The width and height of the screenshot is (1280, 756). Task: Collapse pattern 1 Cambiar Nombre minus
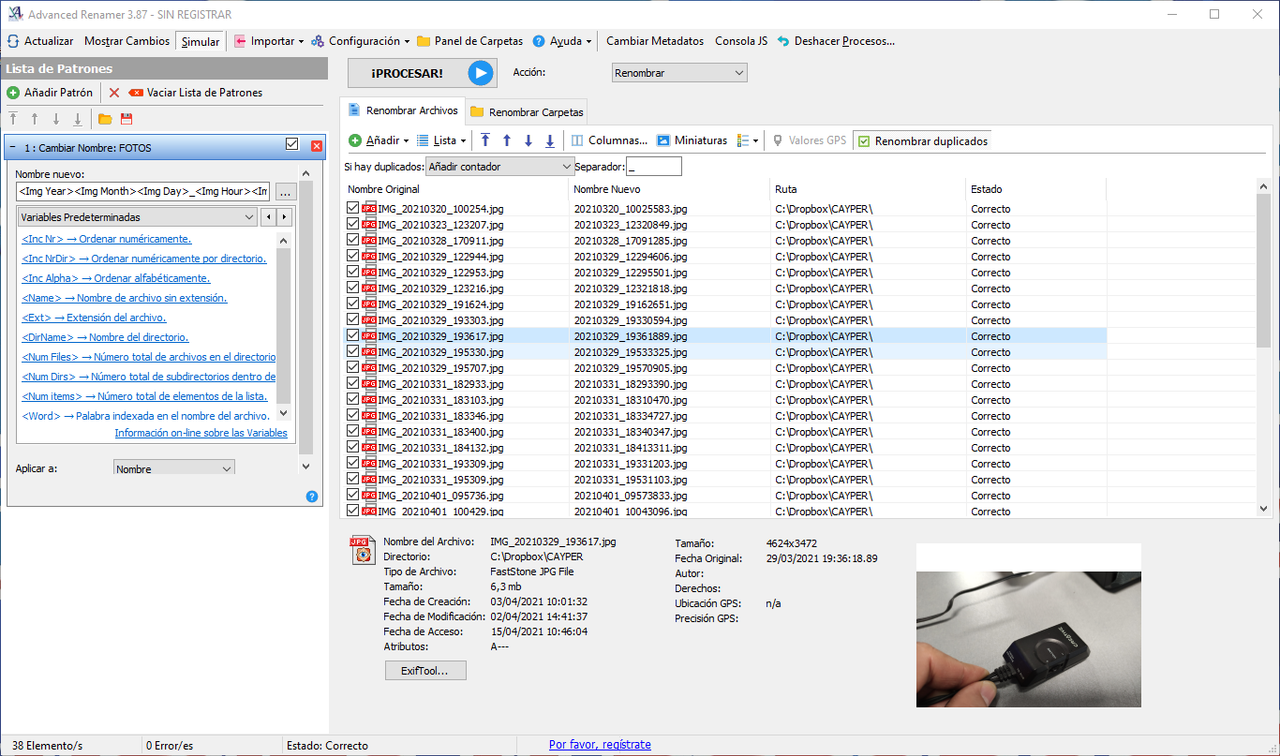click(12, 147)
